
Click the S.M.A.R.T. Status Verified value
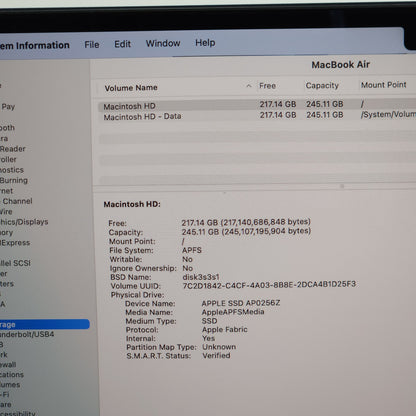[216, 356]
